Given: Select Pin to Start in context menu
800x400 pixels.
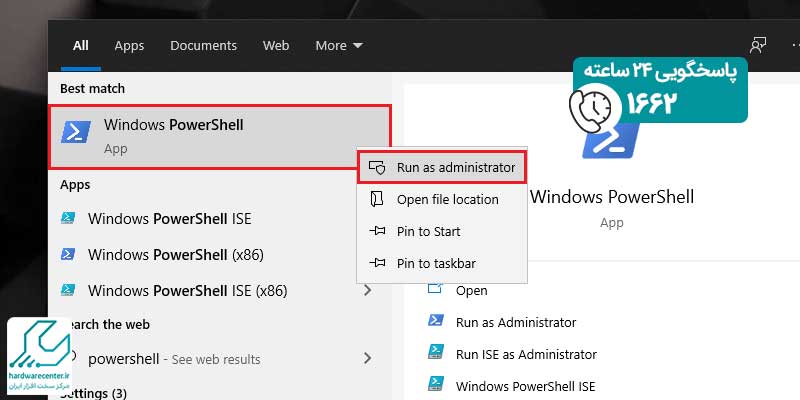Looking at the screenshot, I should point(441,232).
